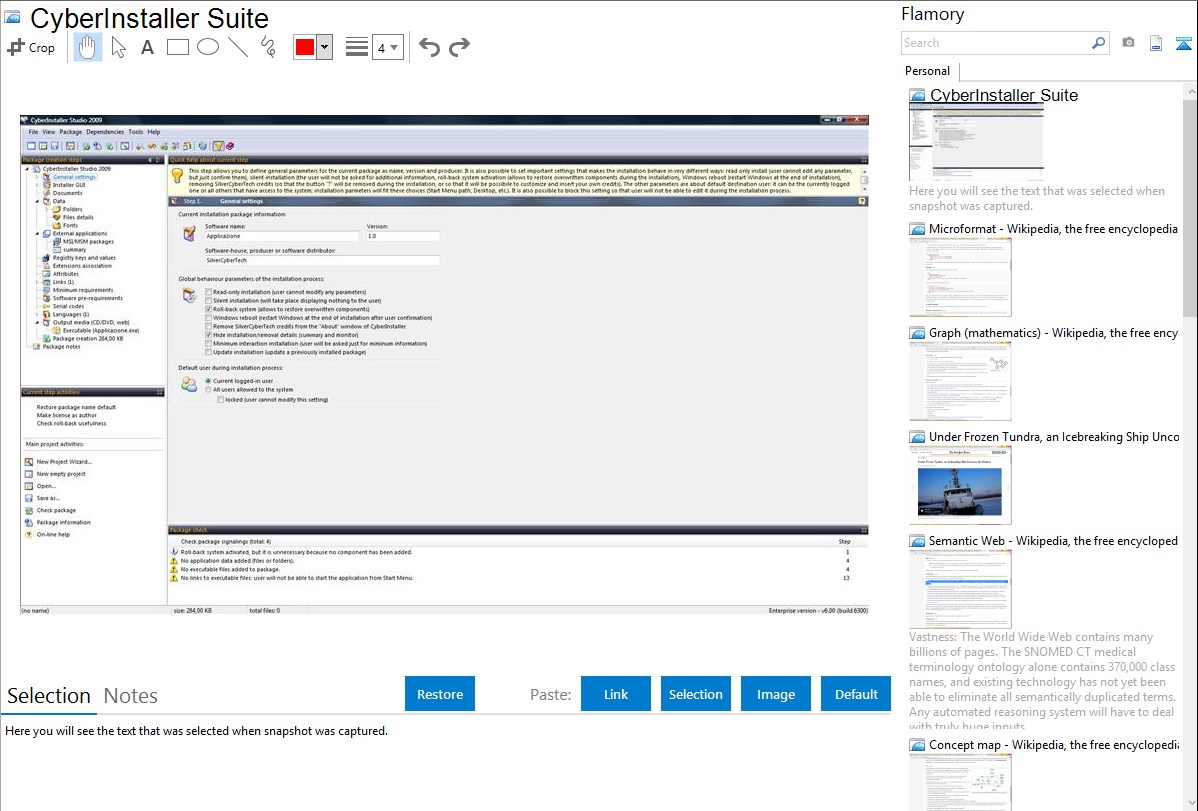Click the Flamory icon beside the page title
This screenshot has height=811, width=1198.
click(12, 18)
